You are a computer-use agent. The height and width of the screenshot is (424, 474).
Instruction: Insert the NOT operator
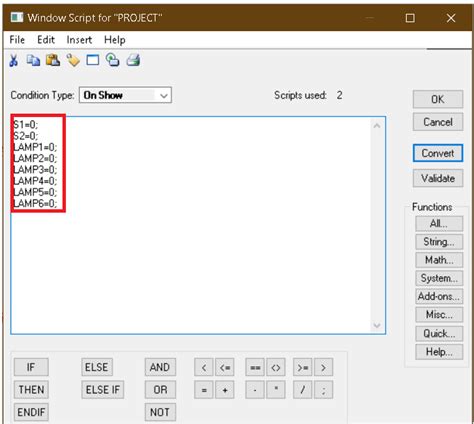pyautogui.click(x=160, y=412)
